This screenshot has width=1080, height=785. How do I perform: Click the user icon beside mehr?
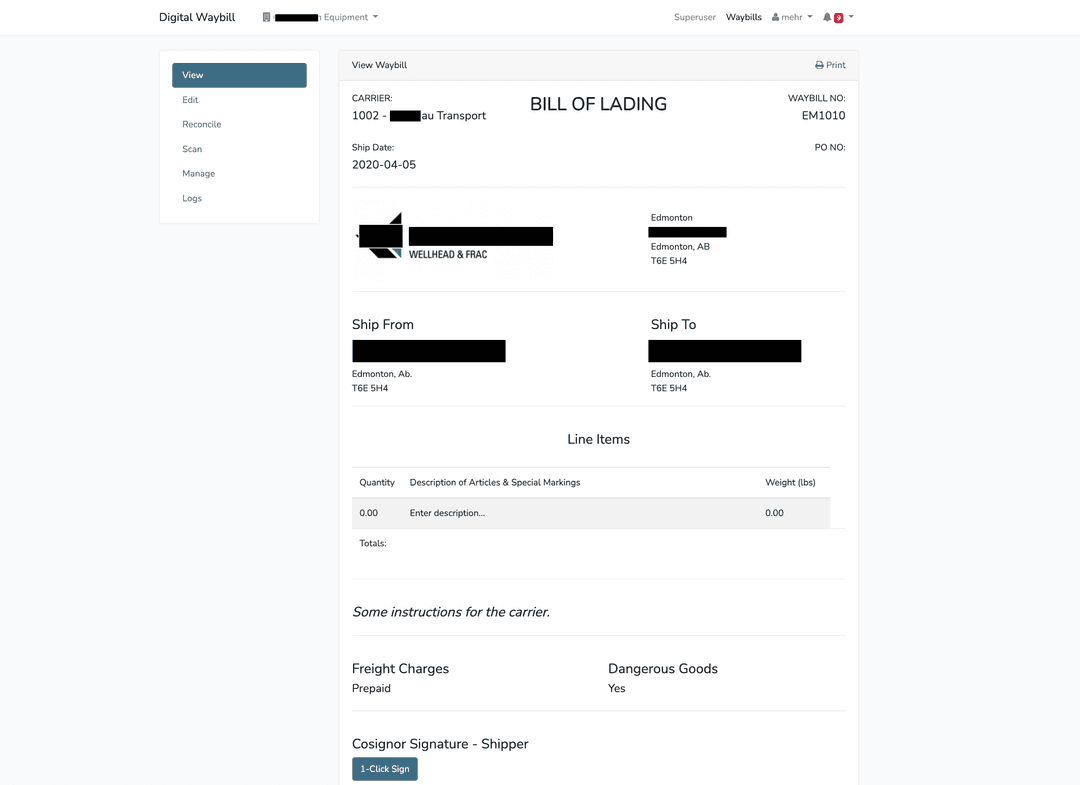pyautogui.click(x=776, y=17)
